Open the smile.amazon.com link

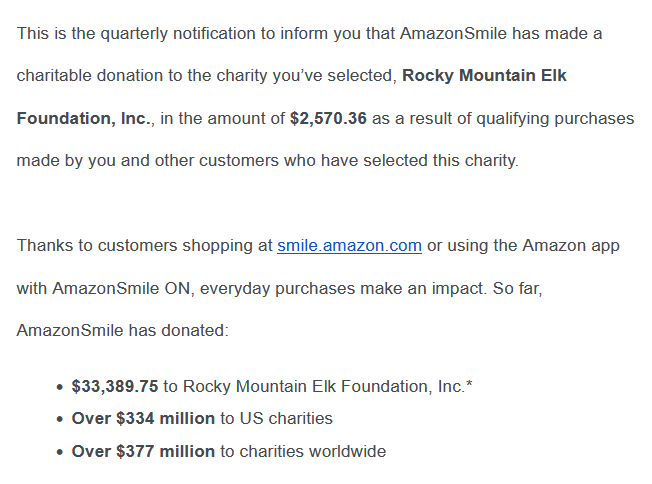349,245
